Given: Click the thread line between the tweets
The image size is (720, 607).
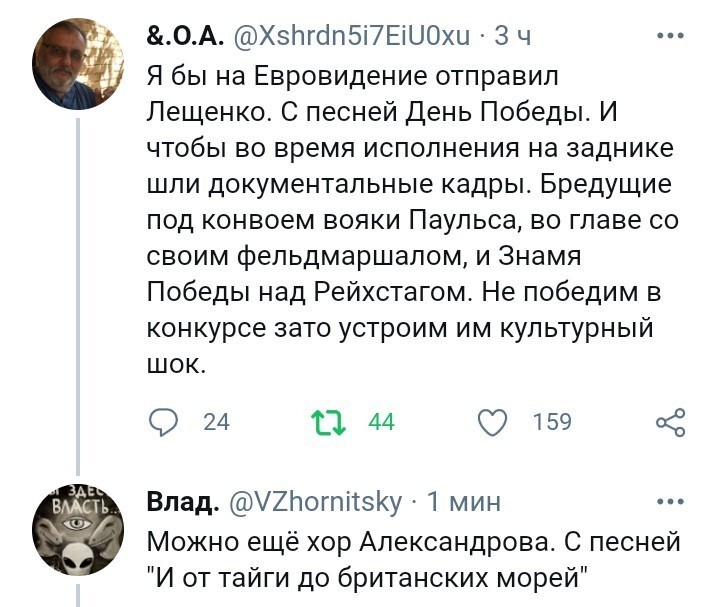Looking at the screenshot, I should [x=78, y=297].
